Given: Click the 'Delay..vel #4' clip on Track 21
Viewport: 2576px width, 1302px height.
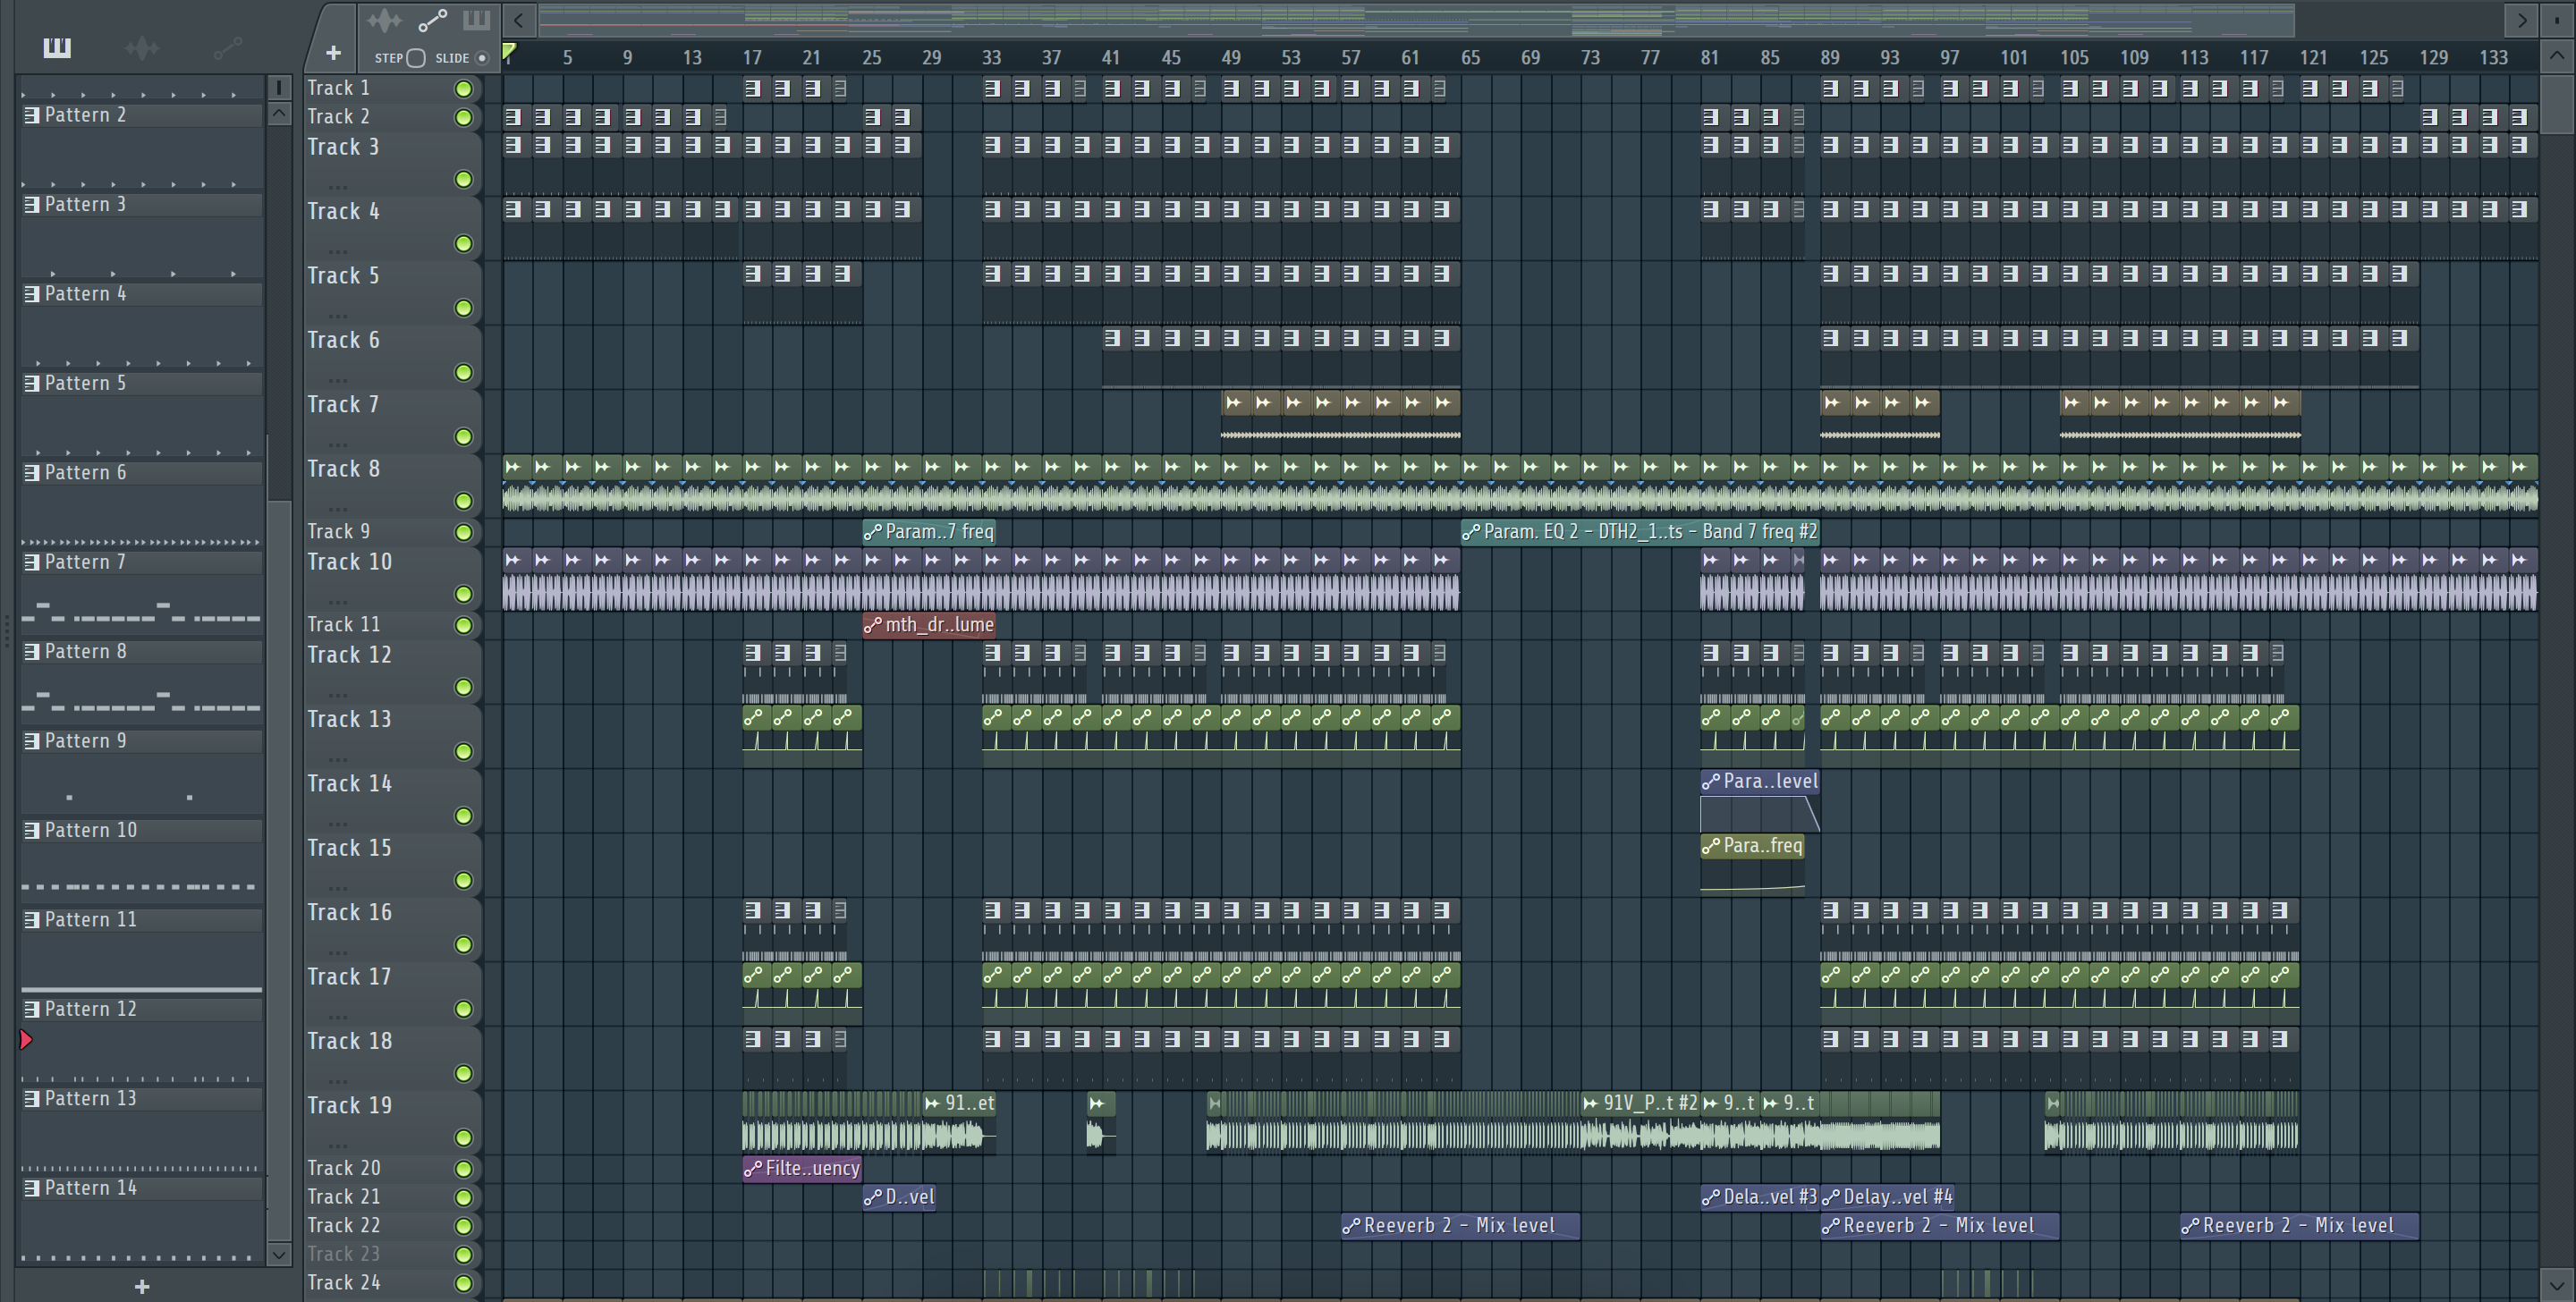Looking at the screenshot, I should coord(1888,1197).
